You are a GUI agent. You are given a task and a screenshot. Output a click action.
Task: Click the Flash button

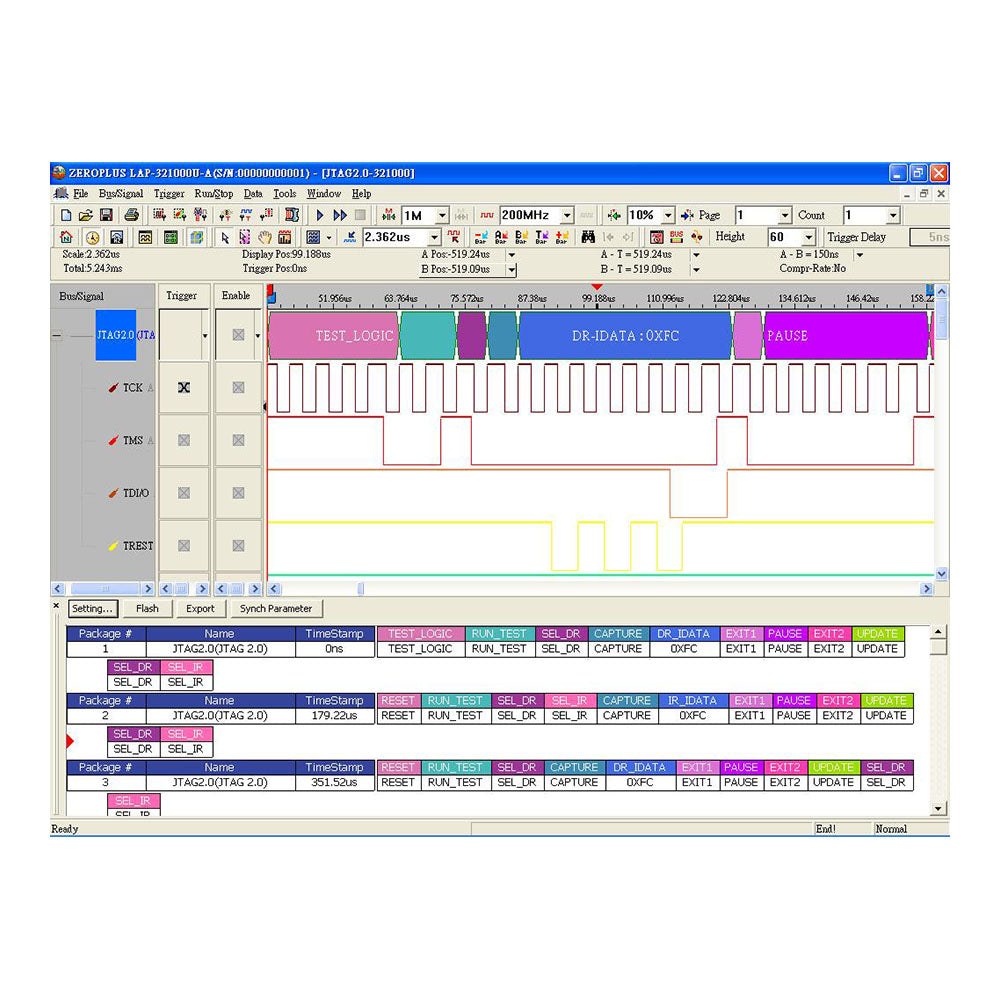coord(147,609)
